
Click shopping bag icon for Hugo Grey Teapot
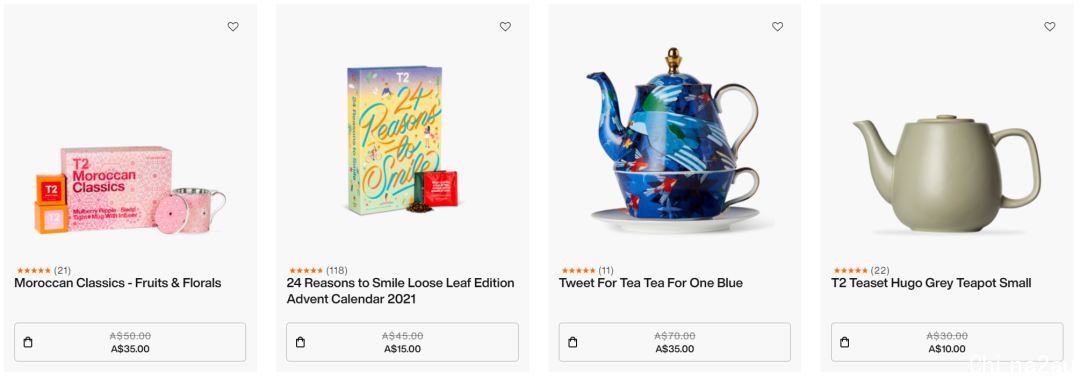844,342
